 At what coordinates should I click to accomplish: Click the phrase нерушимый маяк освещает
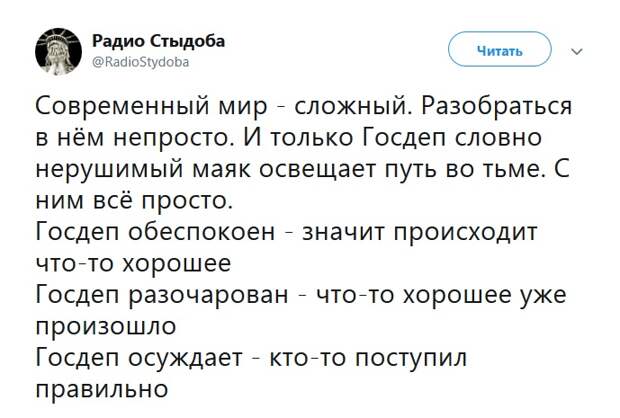tap(207, 170)
